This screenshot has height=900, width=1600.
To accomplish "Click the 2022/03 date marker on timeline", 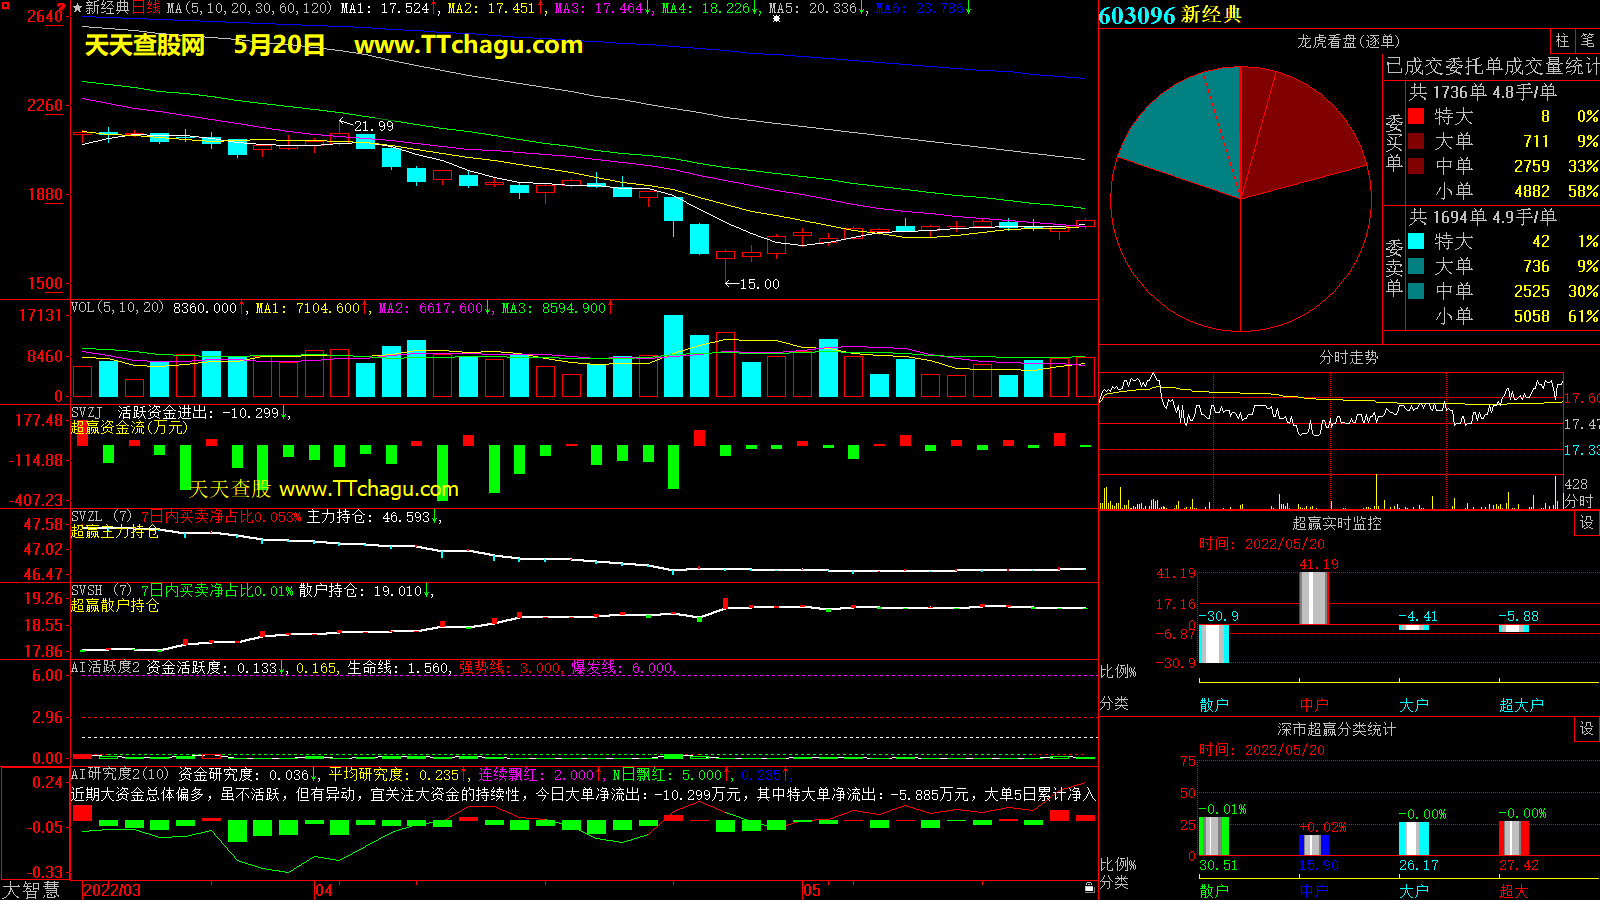I will pos(111,890).
